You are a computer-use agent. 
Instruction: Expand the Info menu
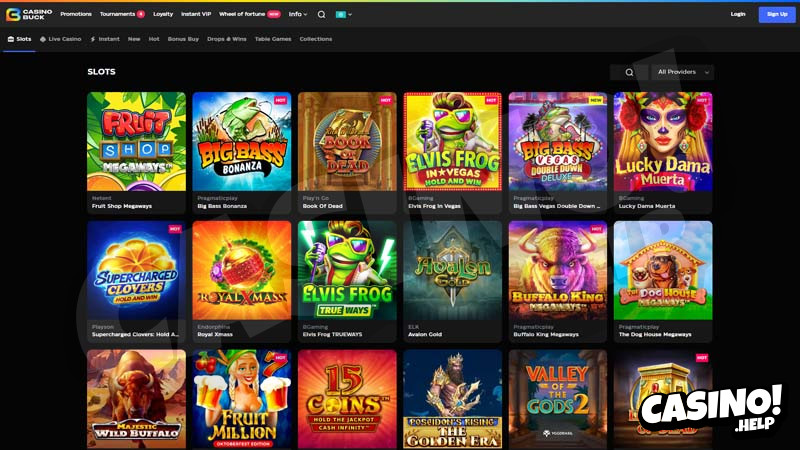[x=298, y=14]
